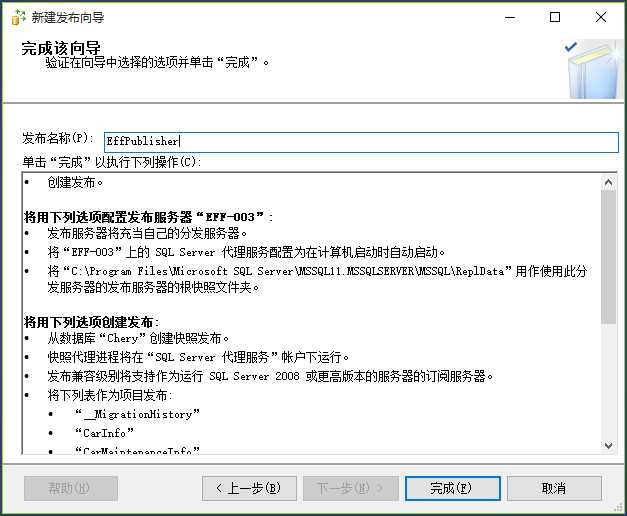Image resolution: width=627 pixels, height=516 pixels.
Task: Click the 完成该向导 page title
Action: pos(61,48)
